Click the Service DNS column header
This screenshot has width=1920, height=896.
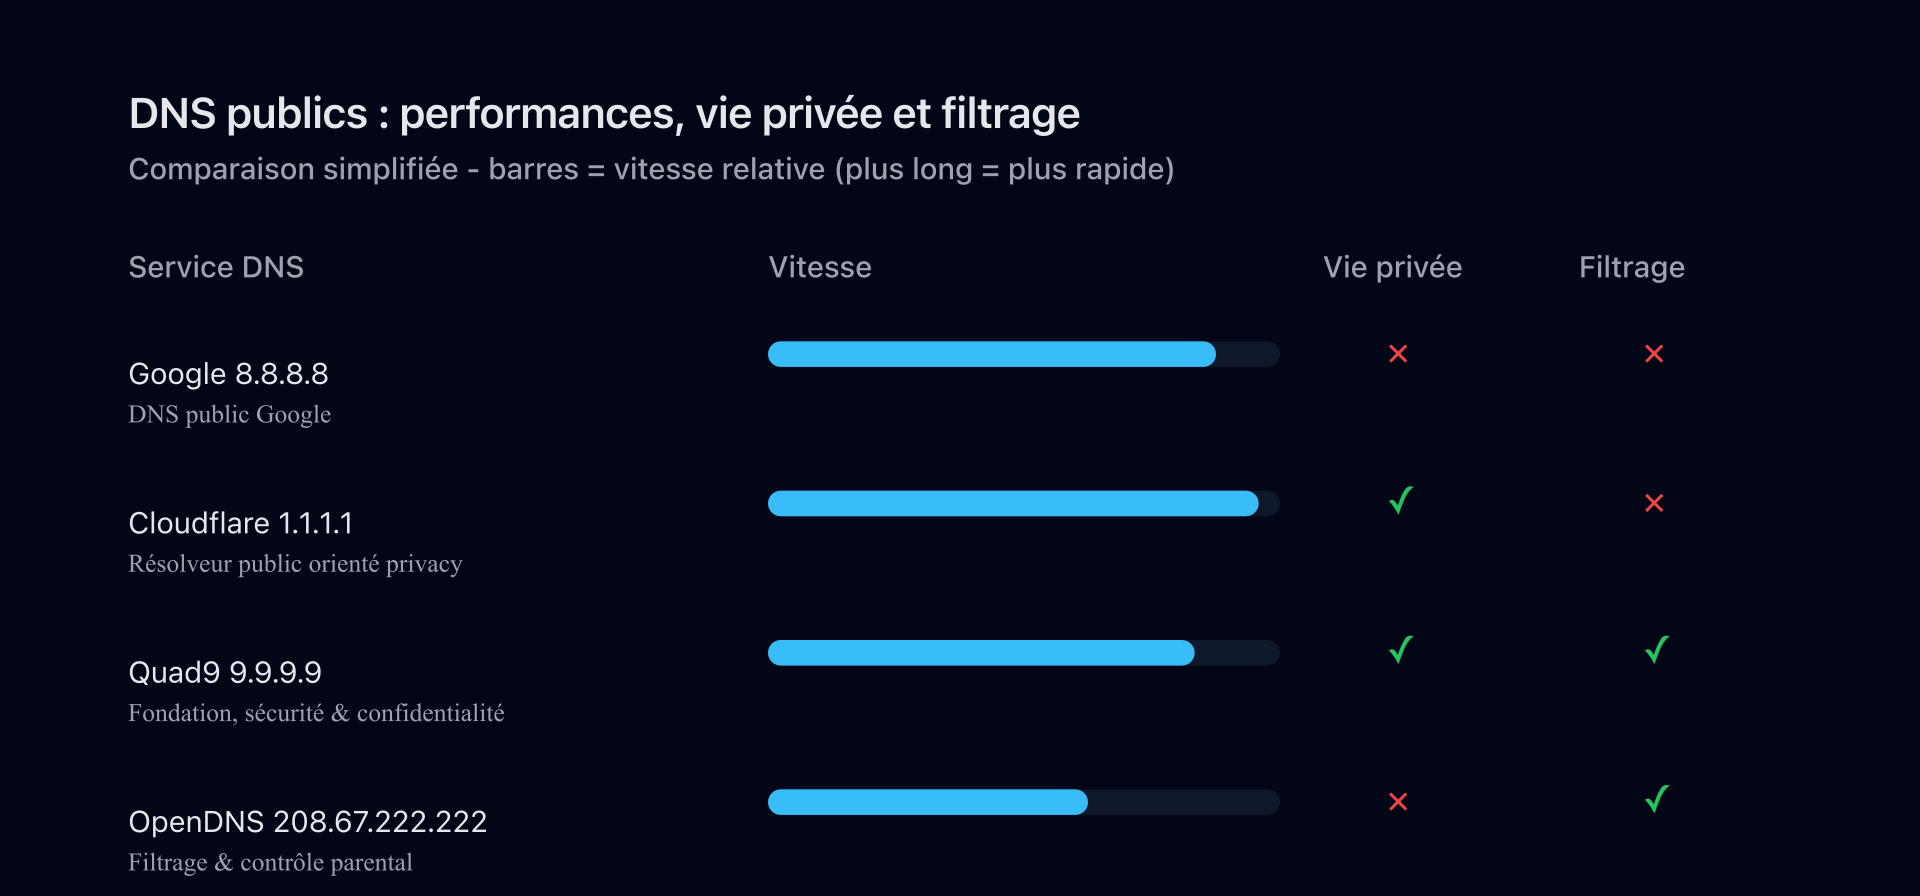216,267
